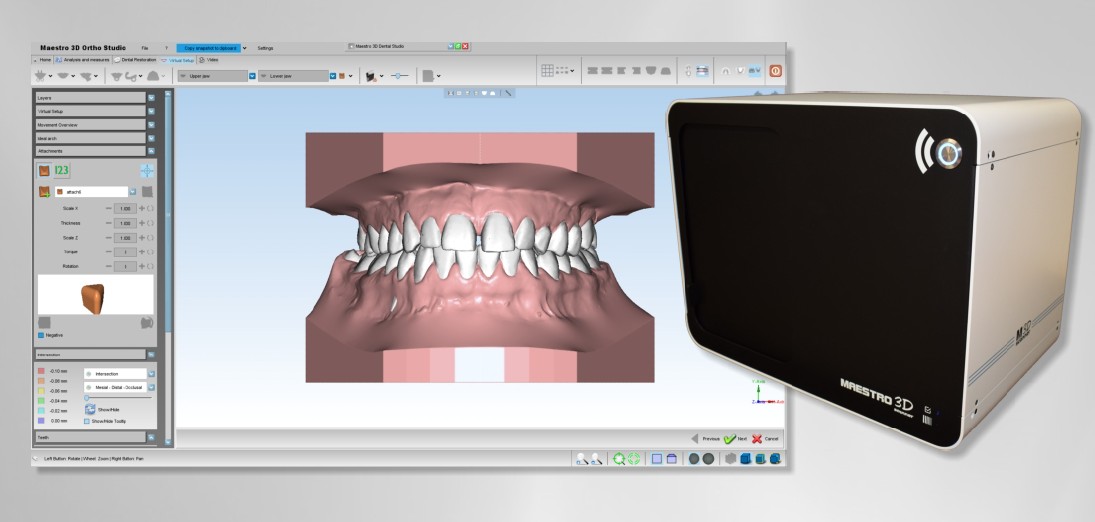Switch to the Home tab
The height and width of the screenshot is (522, 1095).
point(42,60)
